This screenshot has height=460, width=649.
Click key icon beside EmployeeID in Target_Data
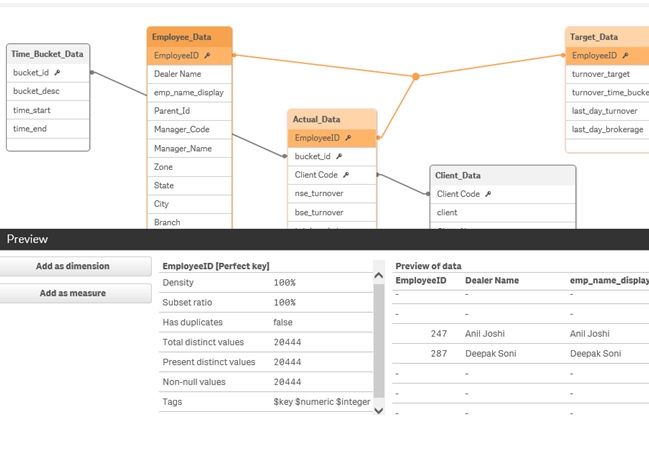(x=626, y=56)
